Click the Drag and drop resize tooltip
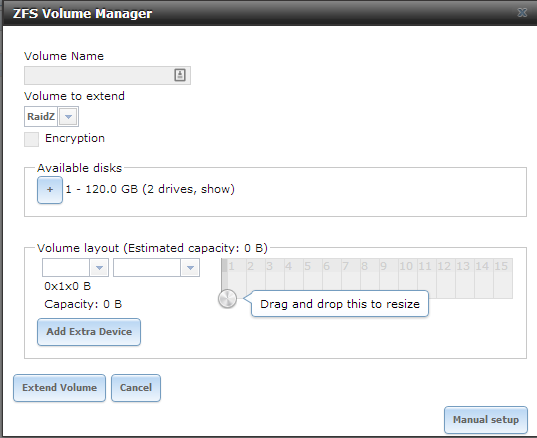537x438 pixels. click(x=340, y=304)
